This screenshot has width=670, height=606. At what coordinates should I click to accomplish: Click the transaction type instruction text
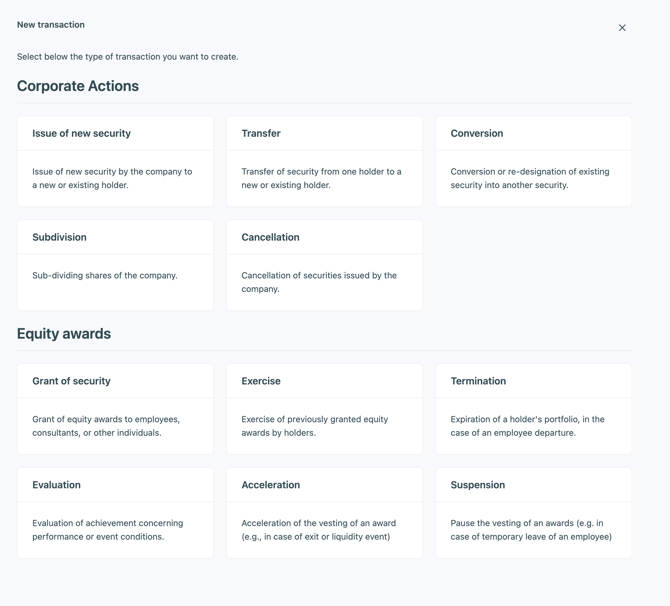tap(127, 57)
